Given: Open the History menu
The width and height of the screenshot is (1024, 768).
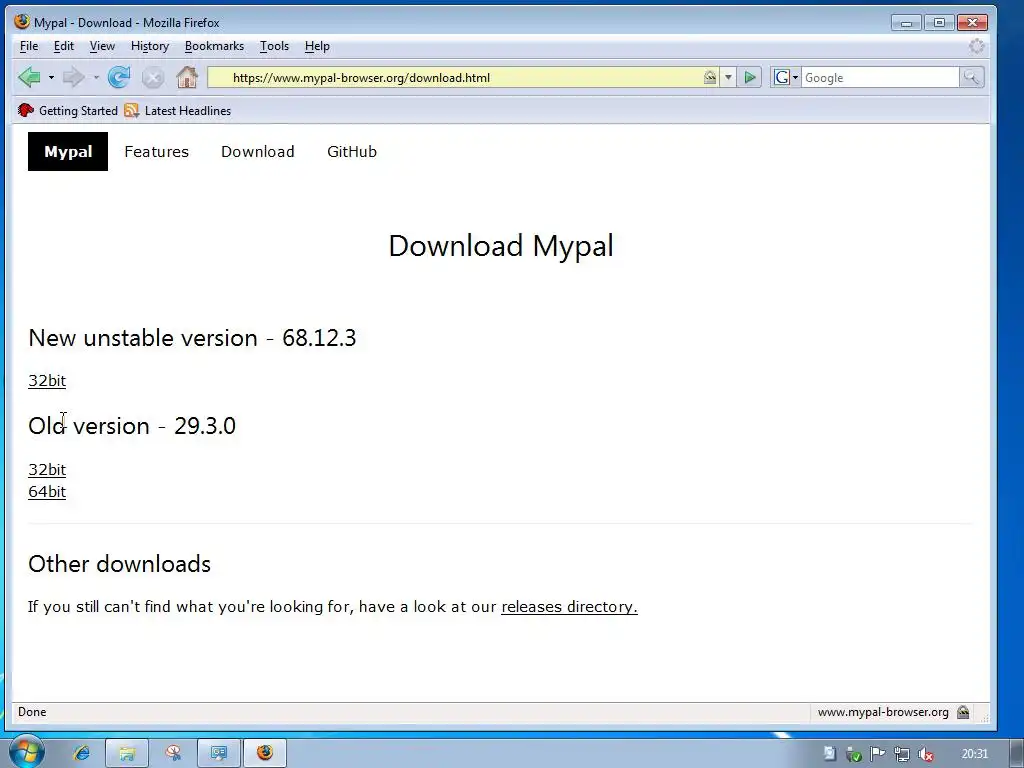Looking at the screenshot, I should 150,46.
